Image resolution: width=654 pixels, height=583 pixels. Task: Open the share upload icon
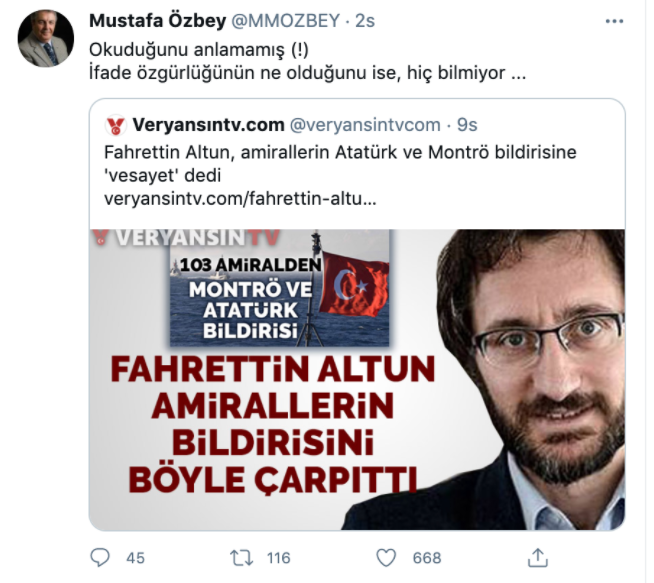tap(538, 558)
